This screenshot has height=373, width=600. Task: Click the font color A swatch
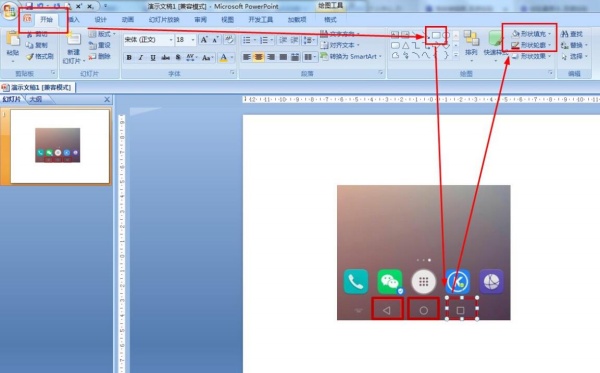coord(224,57)
